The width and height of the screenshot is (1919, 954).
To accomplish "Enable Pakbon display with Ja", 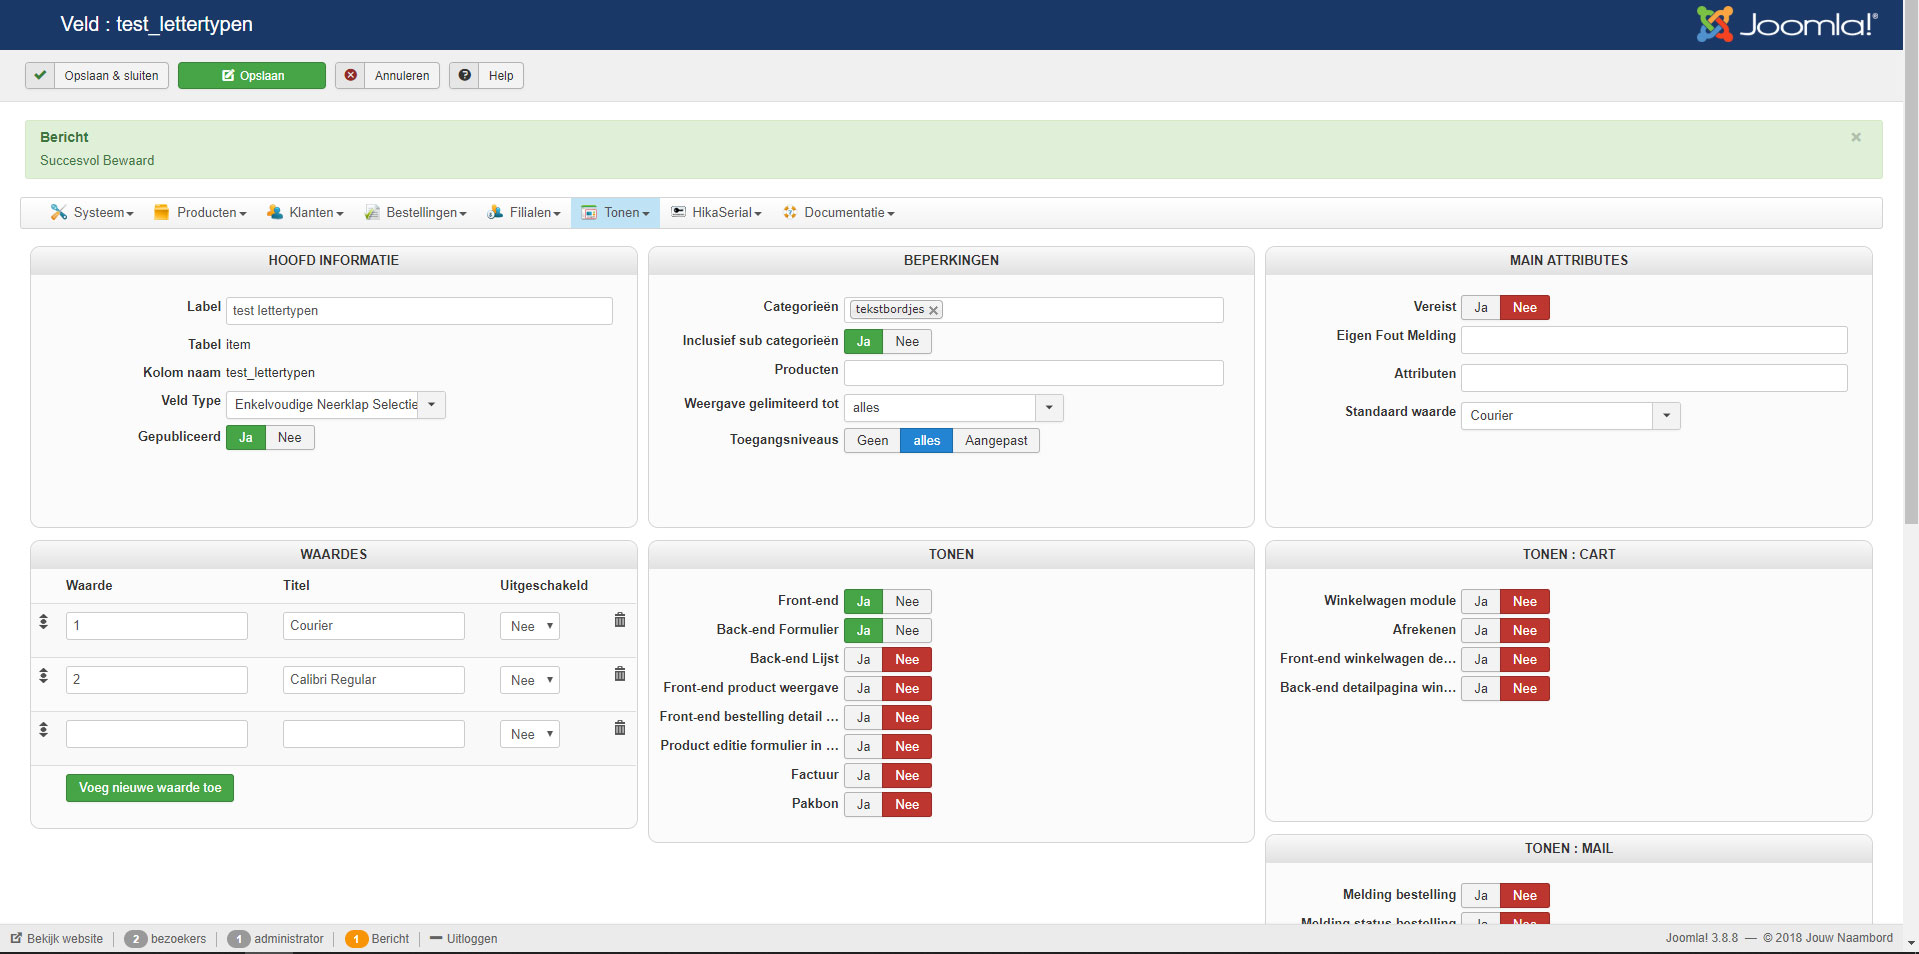I will pos(863,804).
